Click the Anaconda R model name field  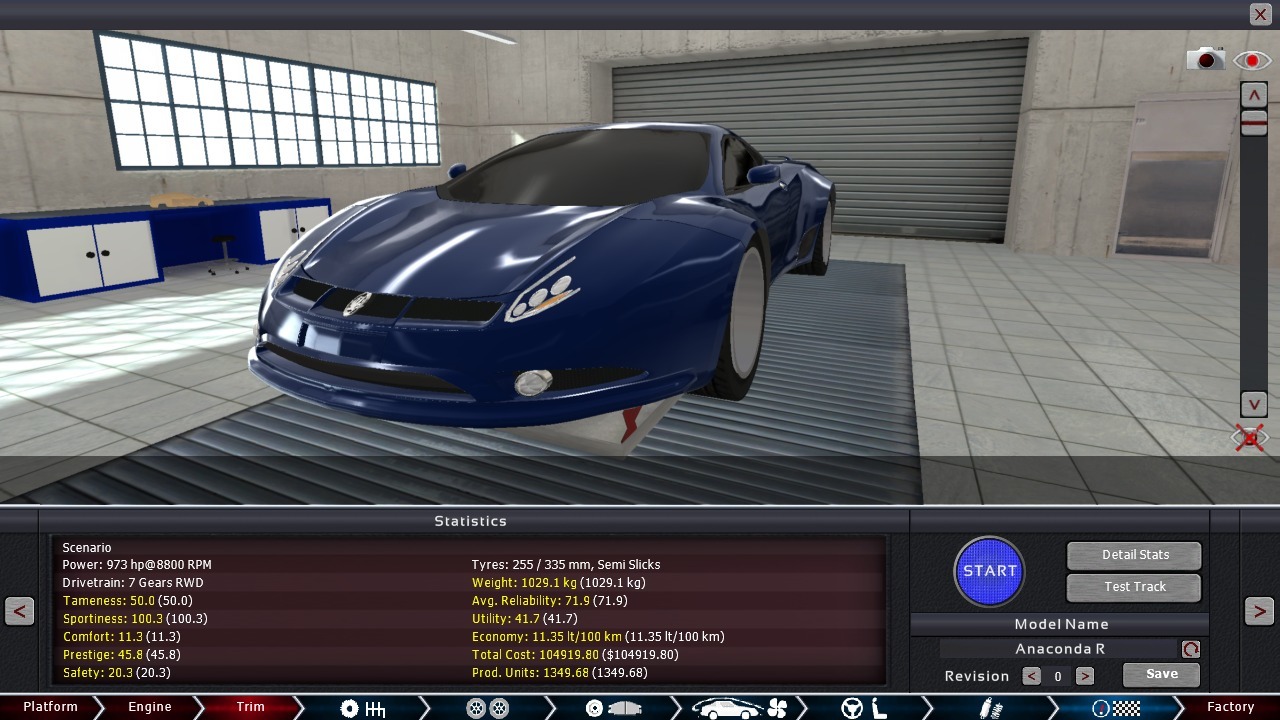(x=1059, y=649)
